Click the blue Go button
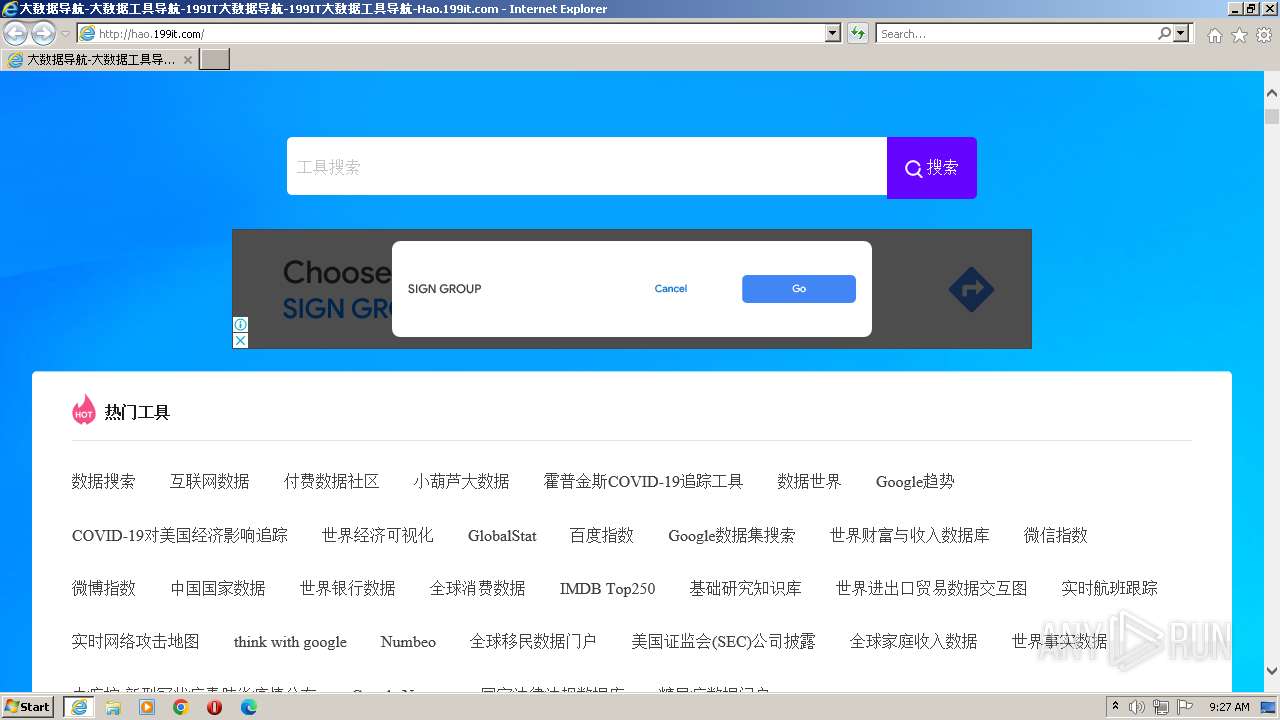 (799, 289)
